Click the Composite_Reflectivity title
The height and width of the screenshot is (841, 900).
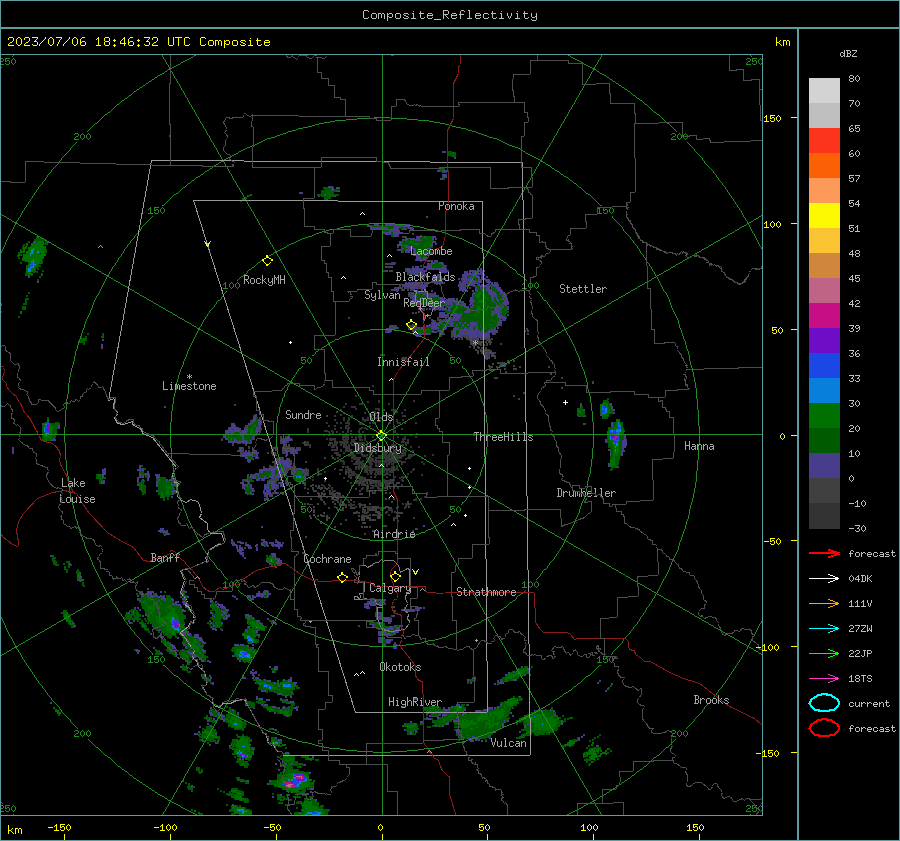450,15
